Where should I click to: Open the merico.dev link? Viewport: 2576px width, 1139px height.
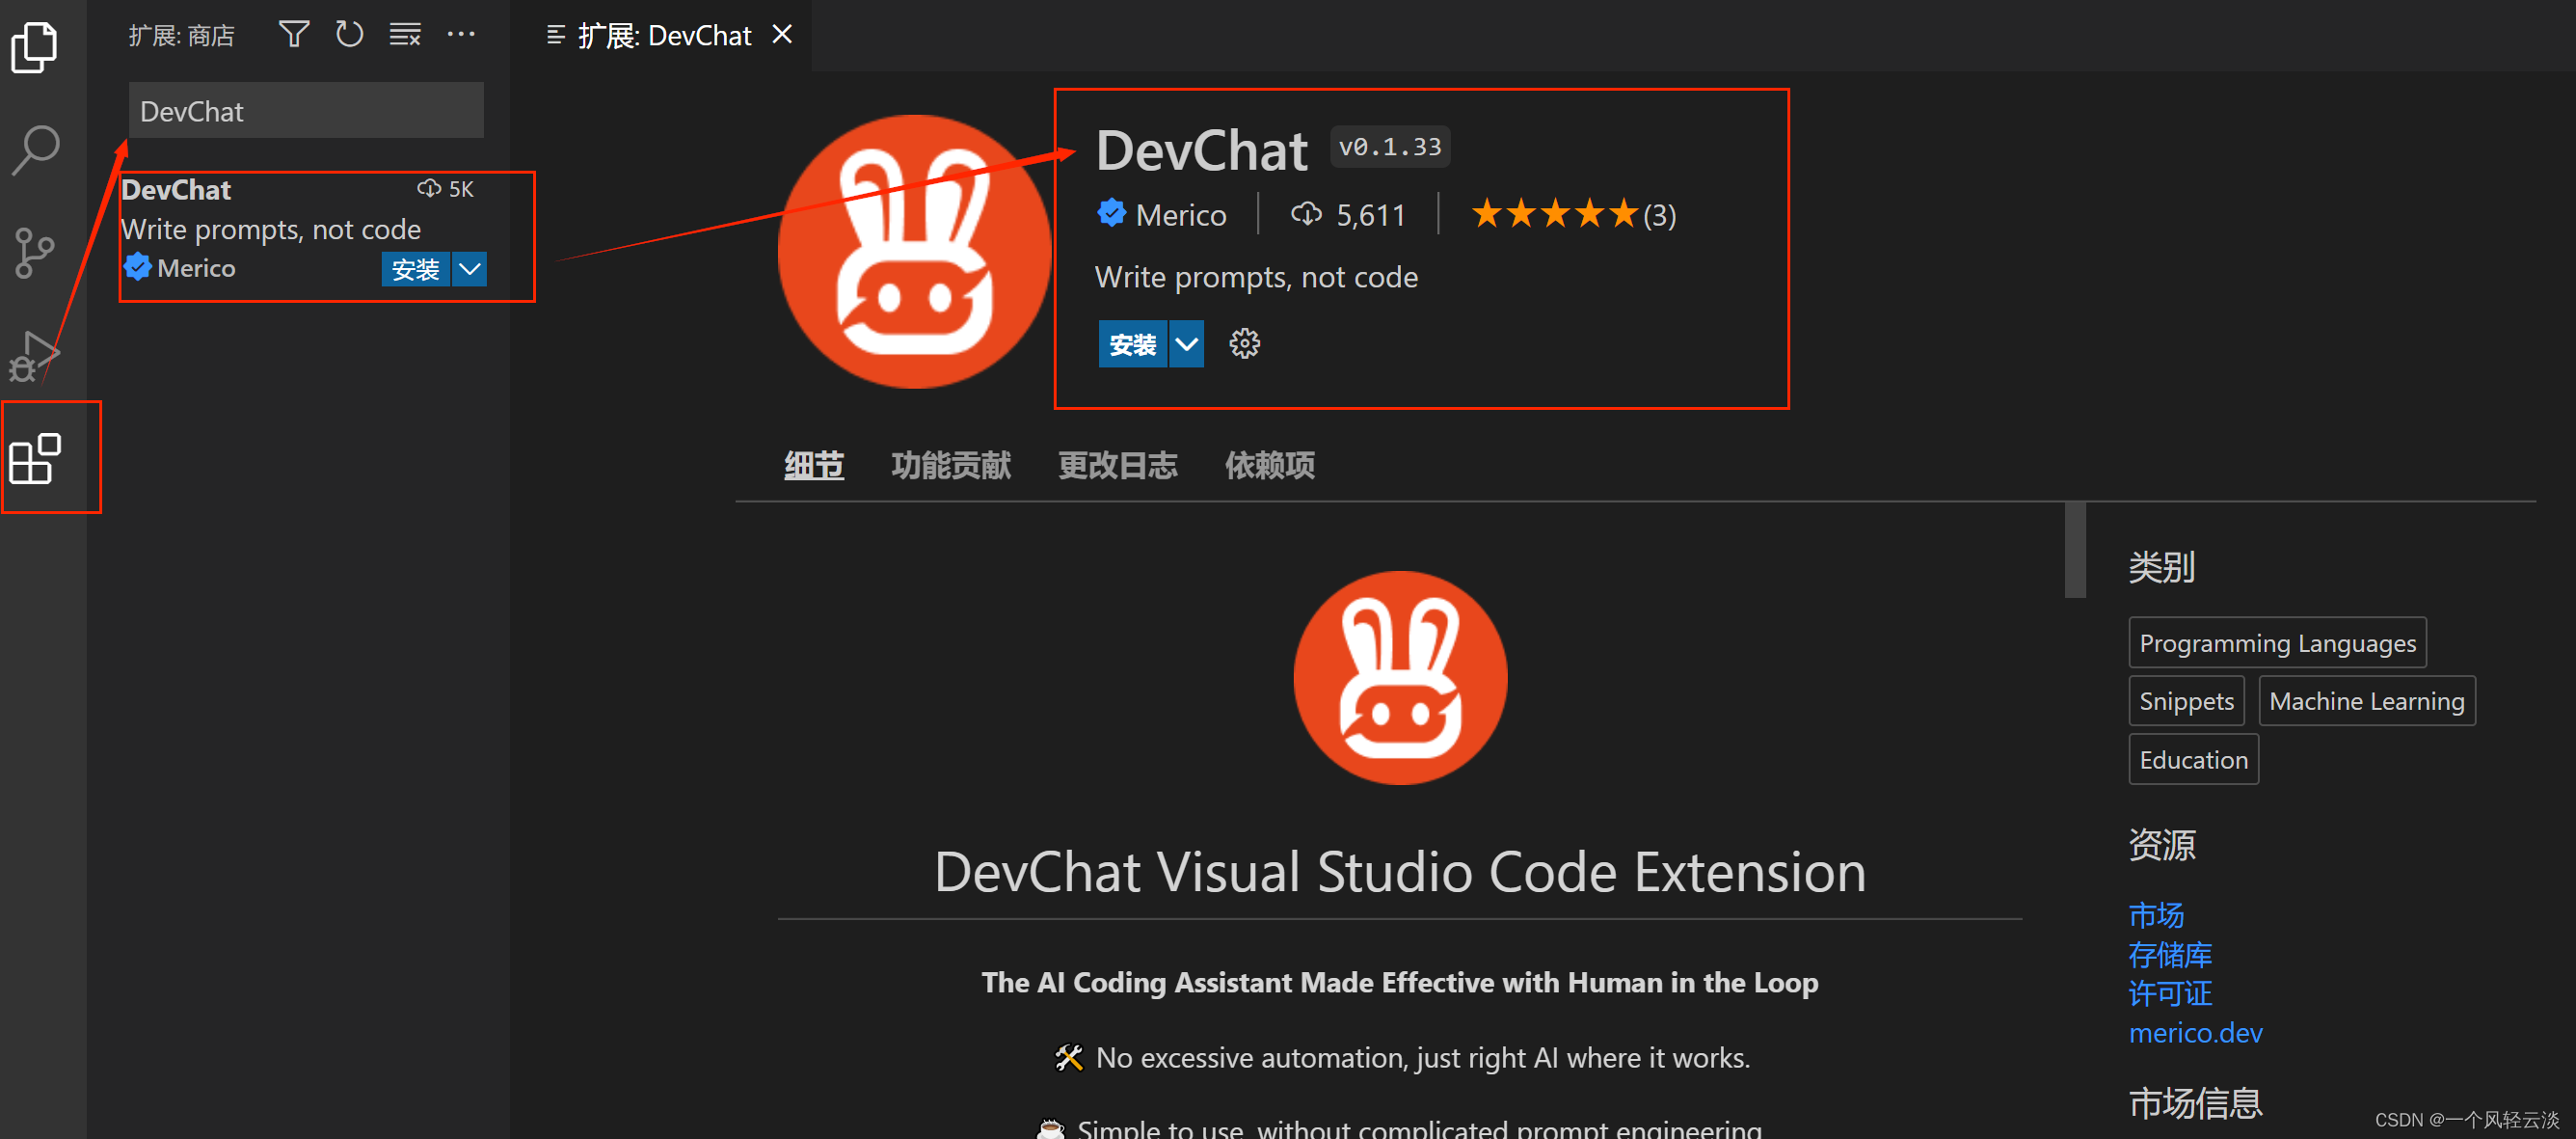point(2195,1032)
